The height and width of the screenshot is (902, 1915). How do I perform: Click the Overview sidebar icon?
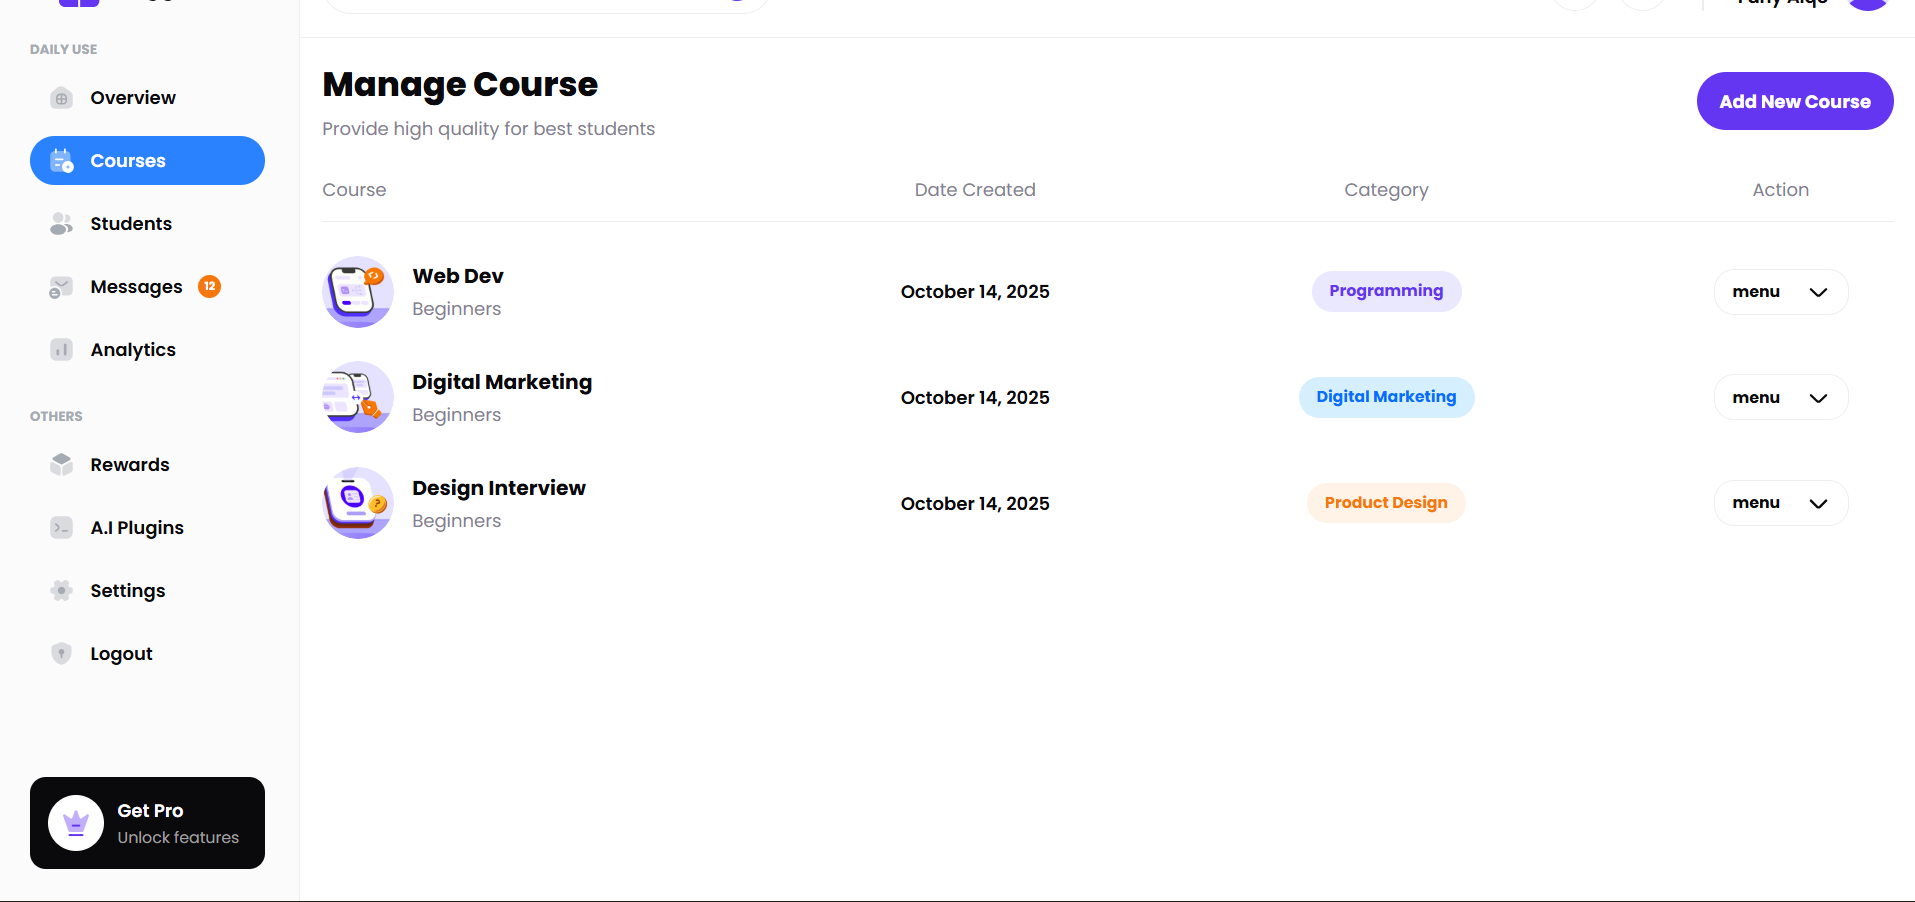coord(61,98)
